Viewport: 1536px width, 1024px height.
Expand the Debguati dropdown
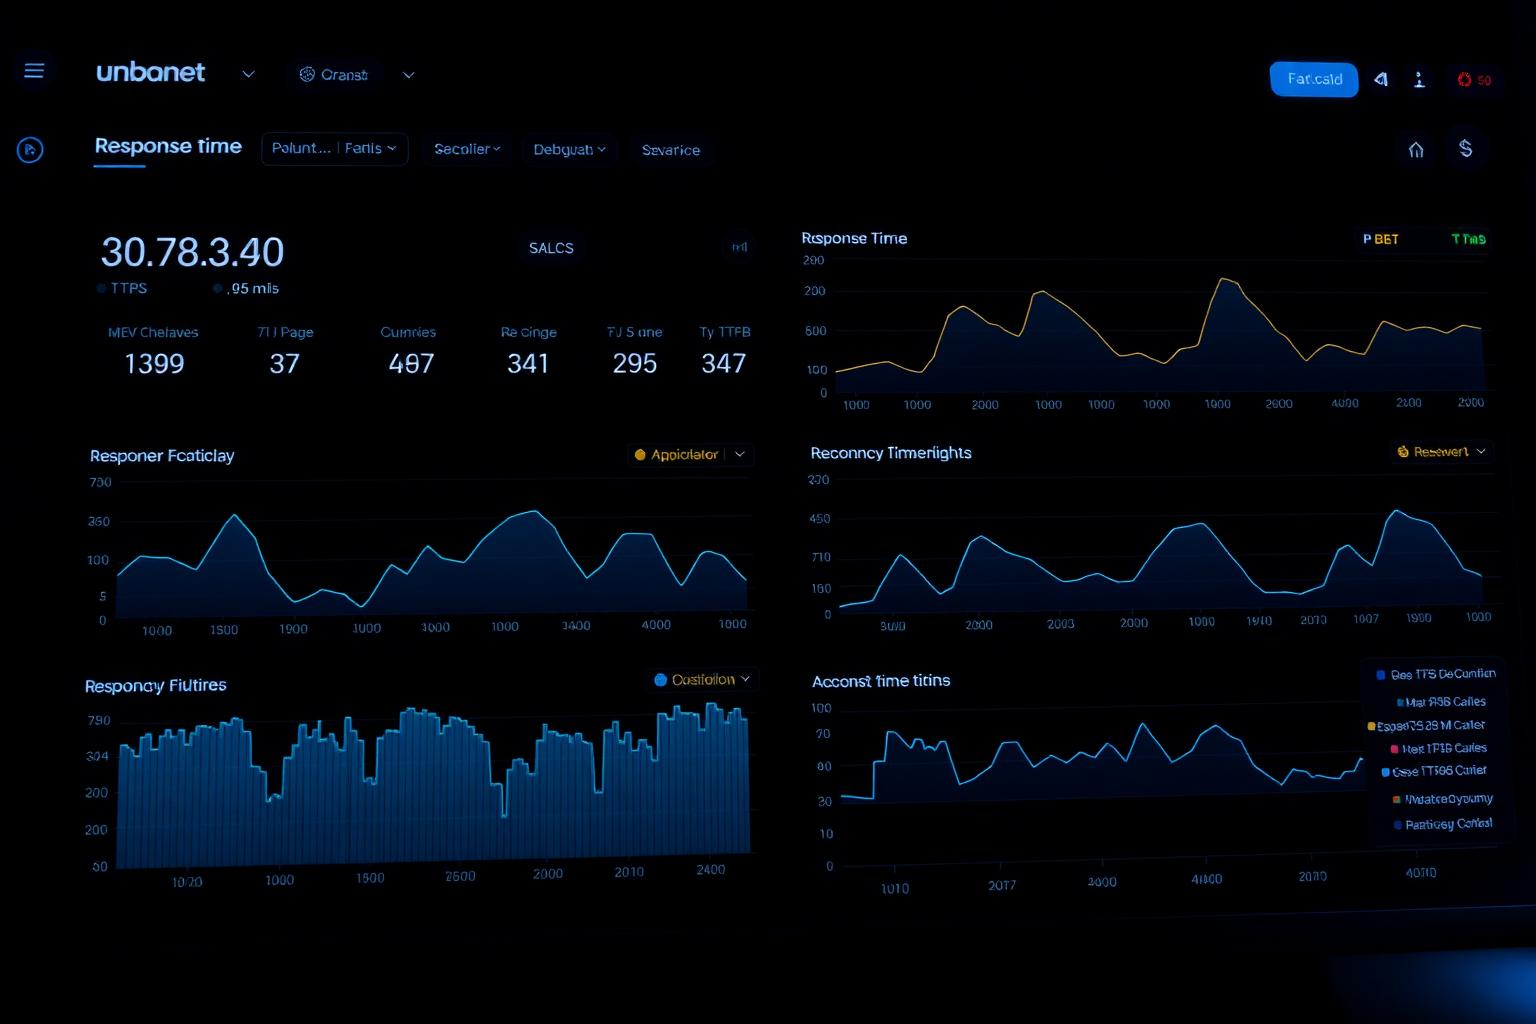(x=569, y=150)
